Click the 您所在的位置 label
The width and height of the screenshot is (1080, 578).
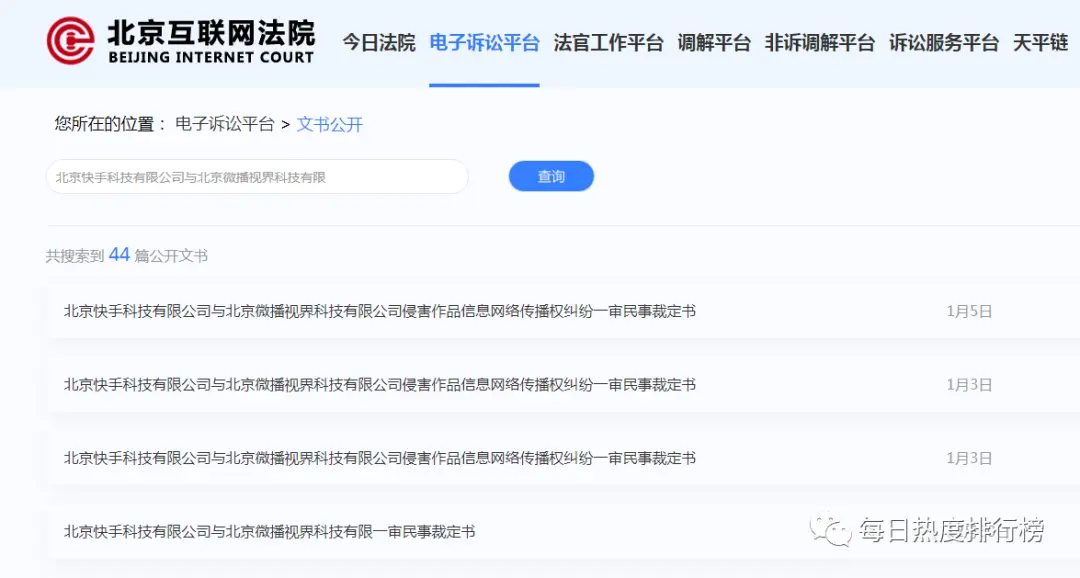pos(104,124)
